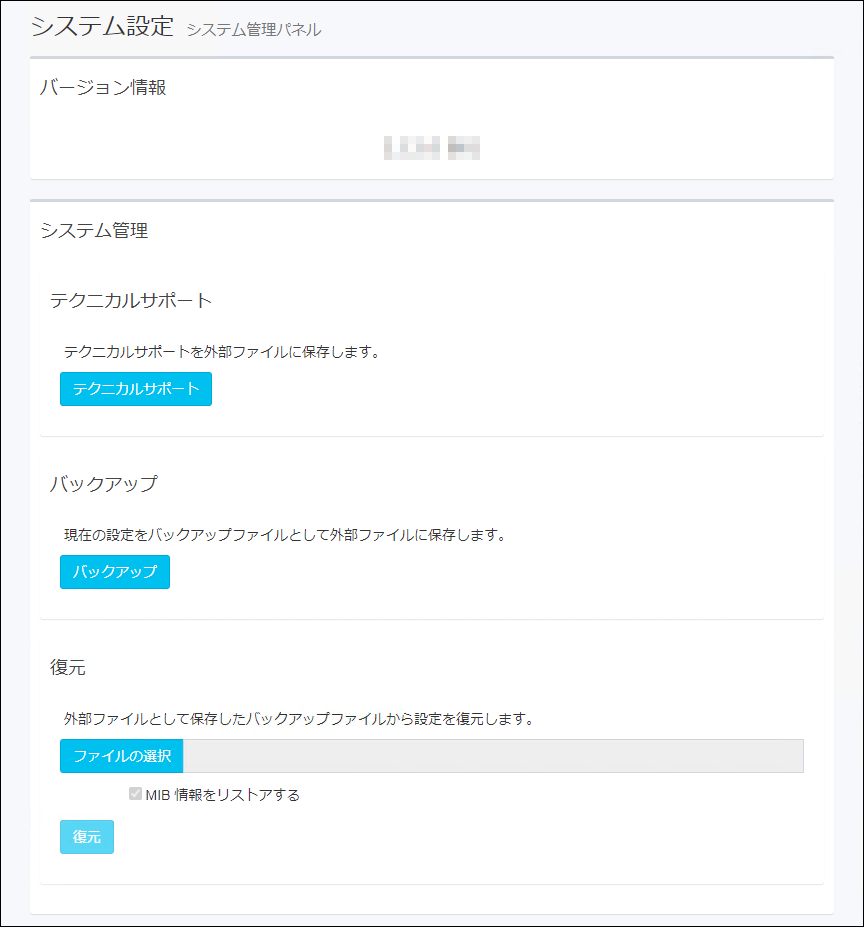Viewport: 864px width, 927px height.
Task: Click the left blurred version number segment
Action: point(412,149)
